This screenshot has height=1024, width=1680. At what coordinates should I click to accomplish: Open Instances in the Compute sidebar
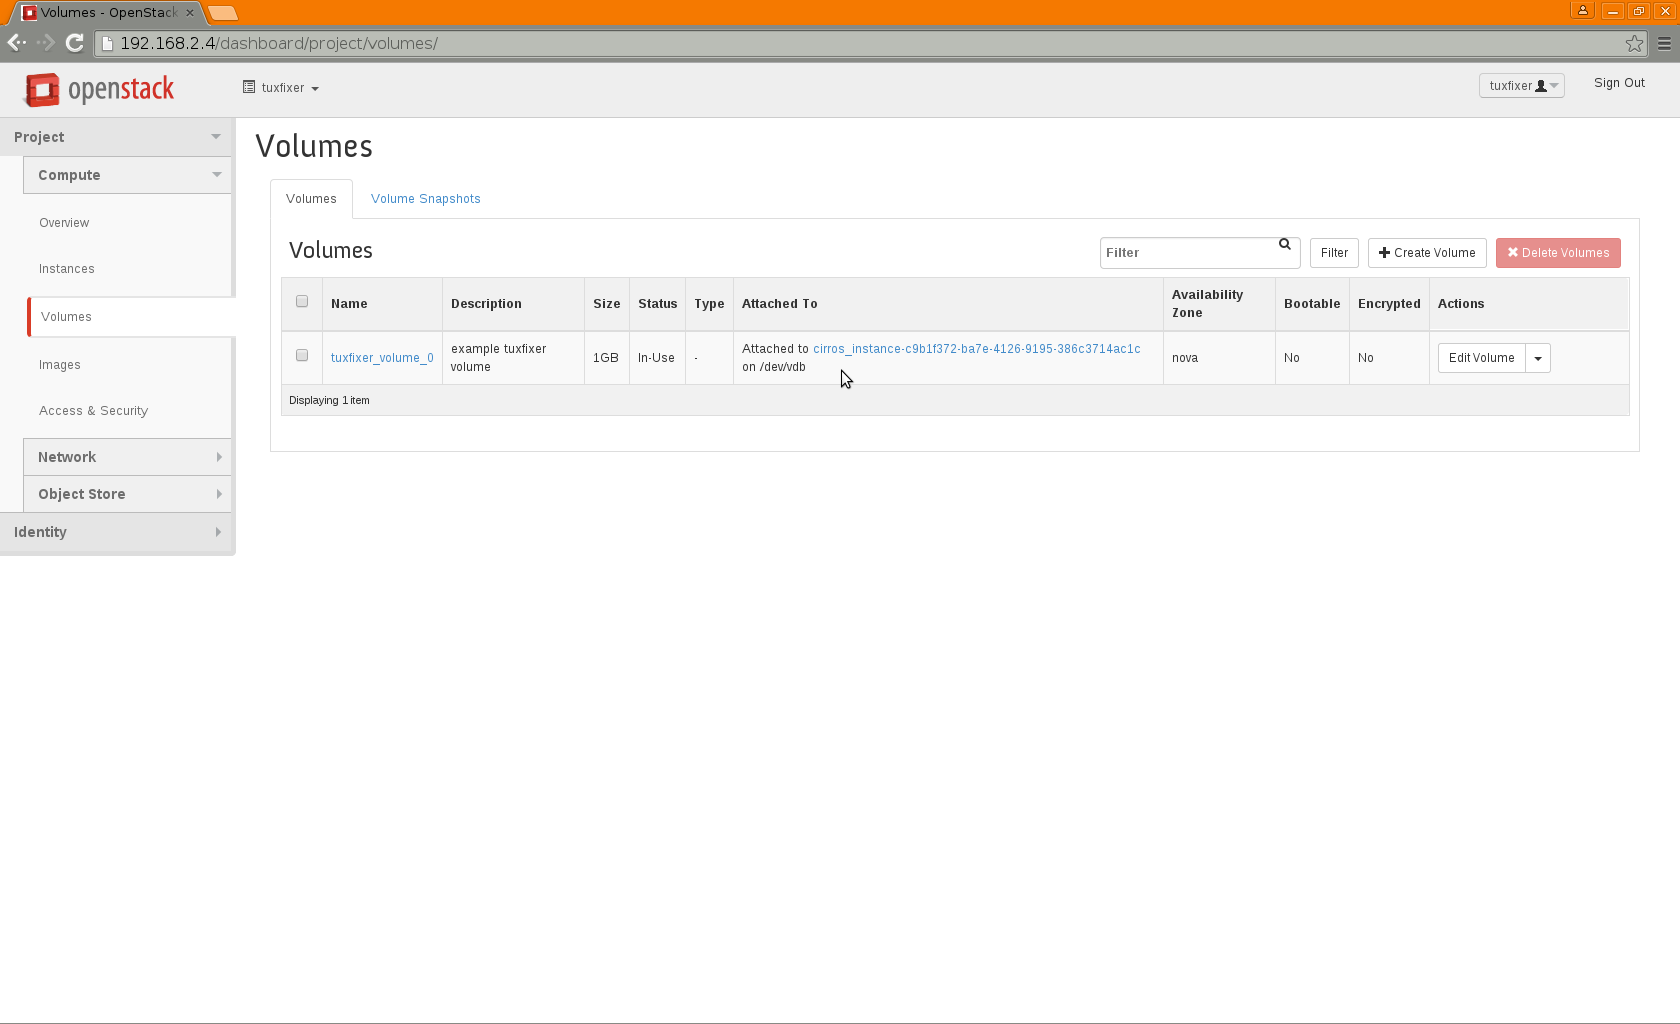coord(67,269)
